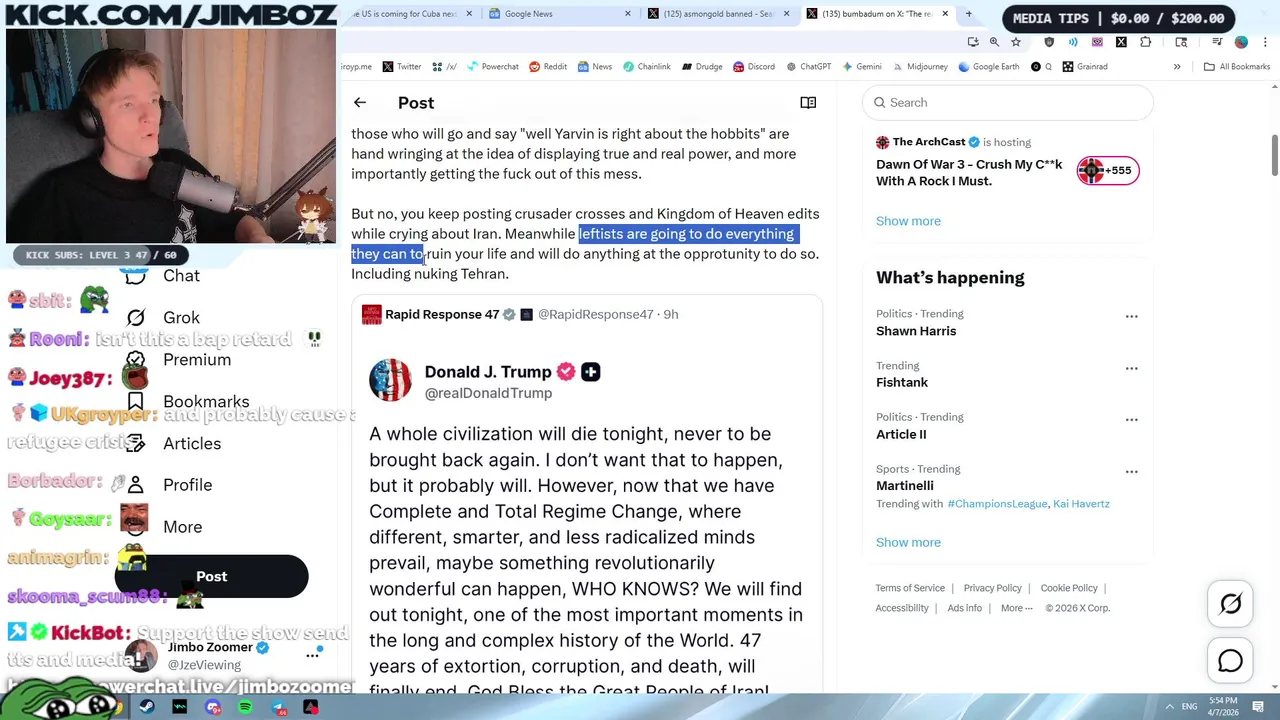The image size is (1280, 720).
Task: Click the floating Grok button
Action: coord(1231,603)
